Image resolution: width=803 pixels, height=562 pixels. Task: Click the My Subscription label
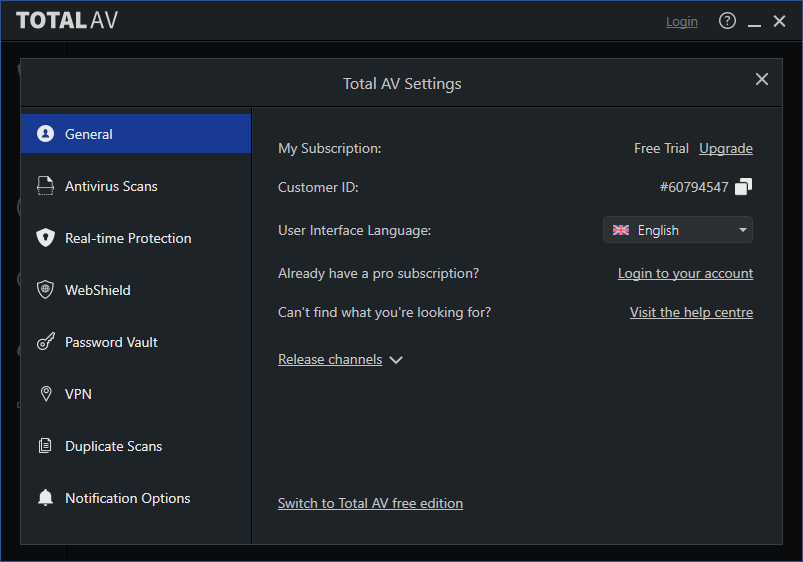tap(329, 148)
